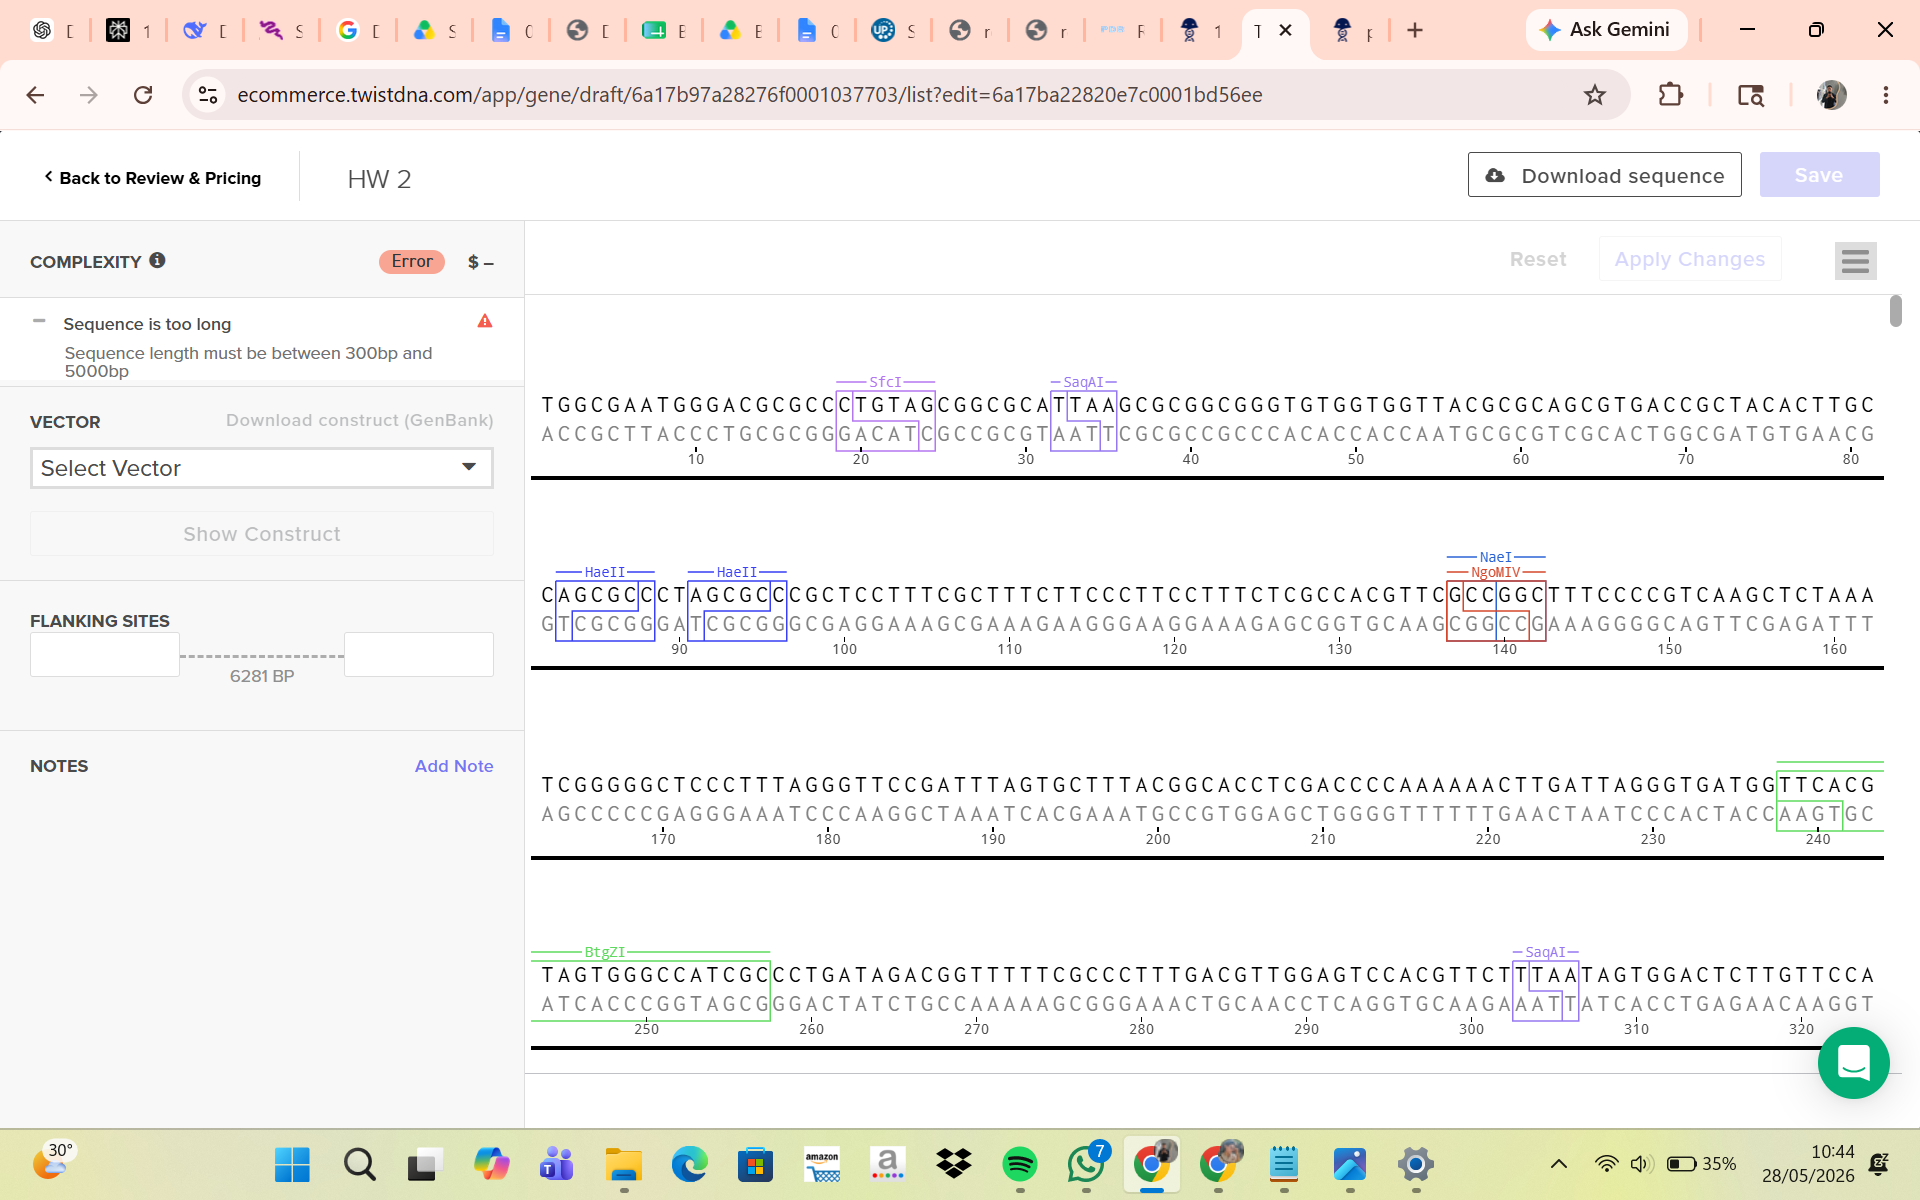Go Back to Review & Pricing
The height and width of the screenshot is (1200, 1920).
coord(152,178)
